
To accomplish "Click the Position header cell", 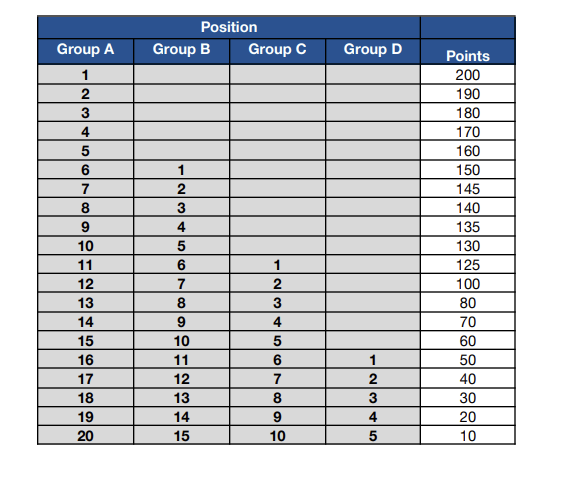I will [229, 27].
